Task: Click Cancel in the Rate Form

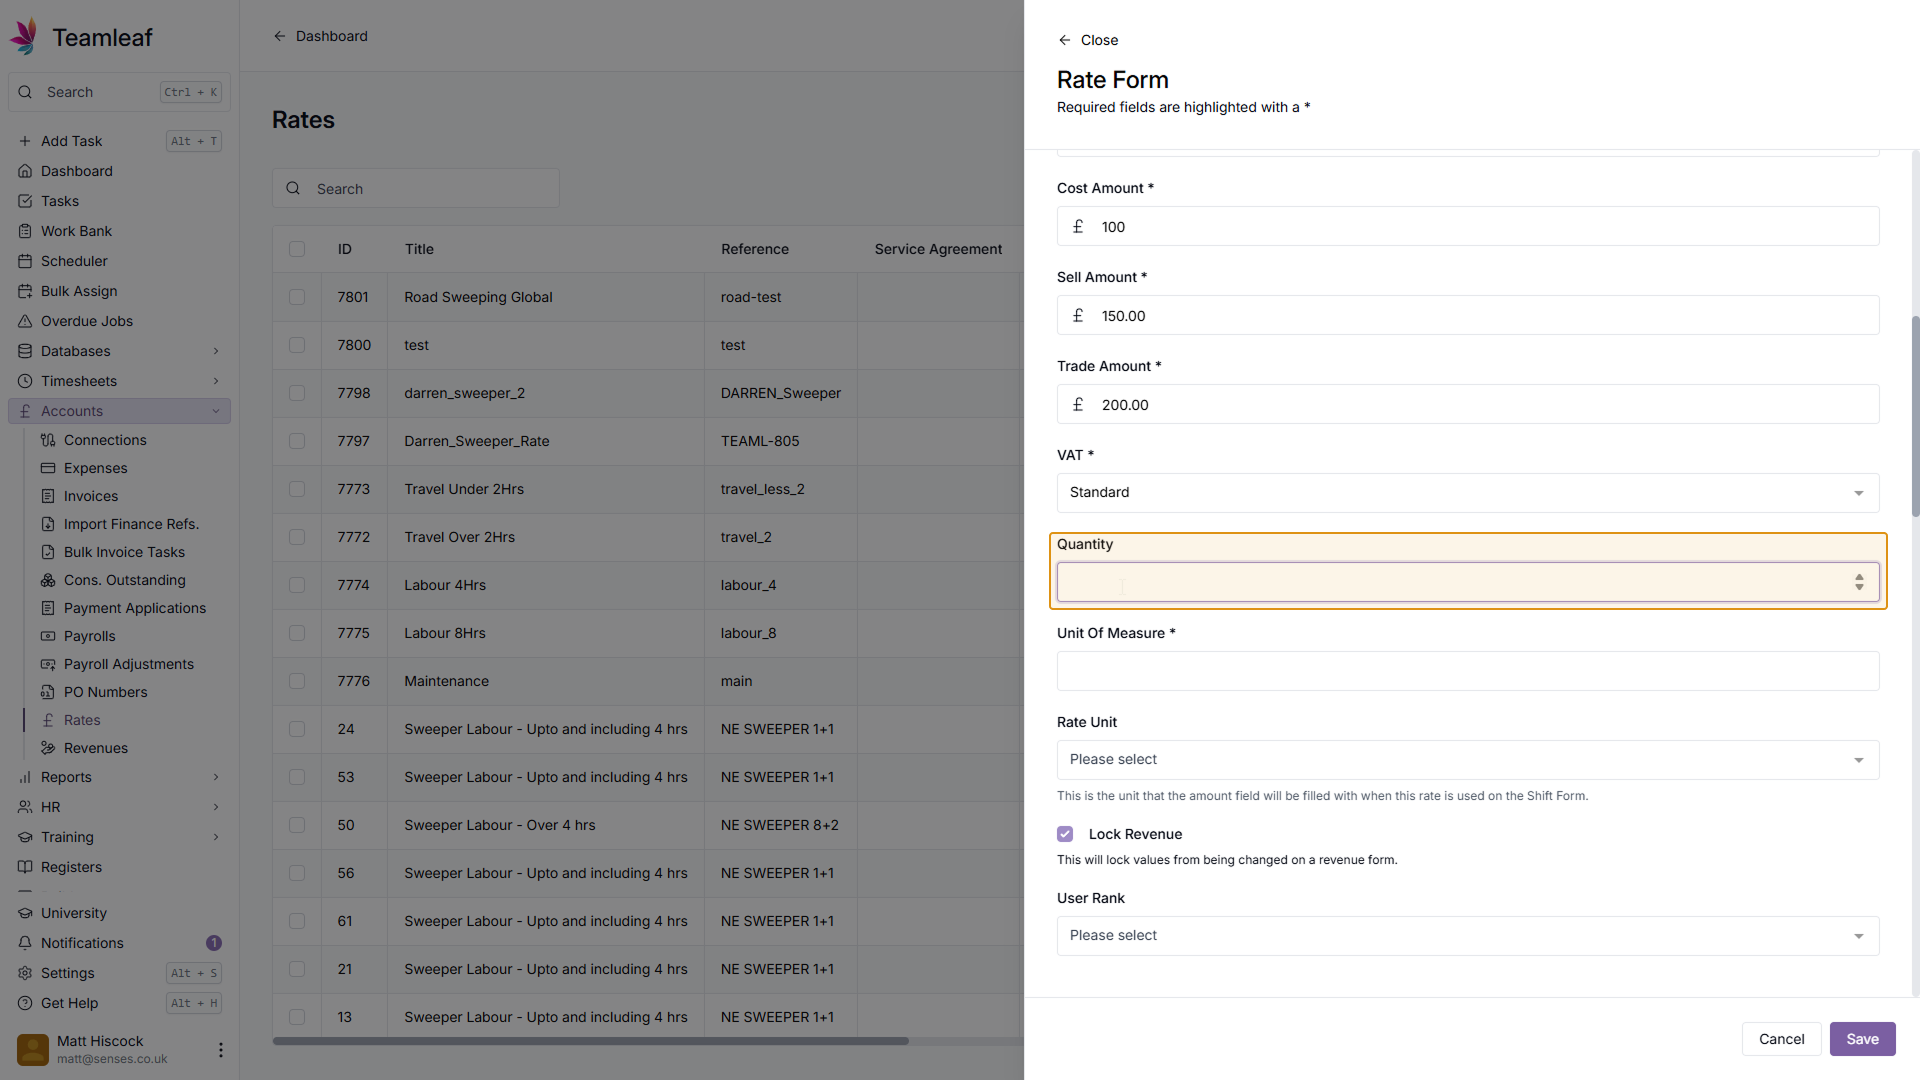Action: 1781,1039
